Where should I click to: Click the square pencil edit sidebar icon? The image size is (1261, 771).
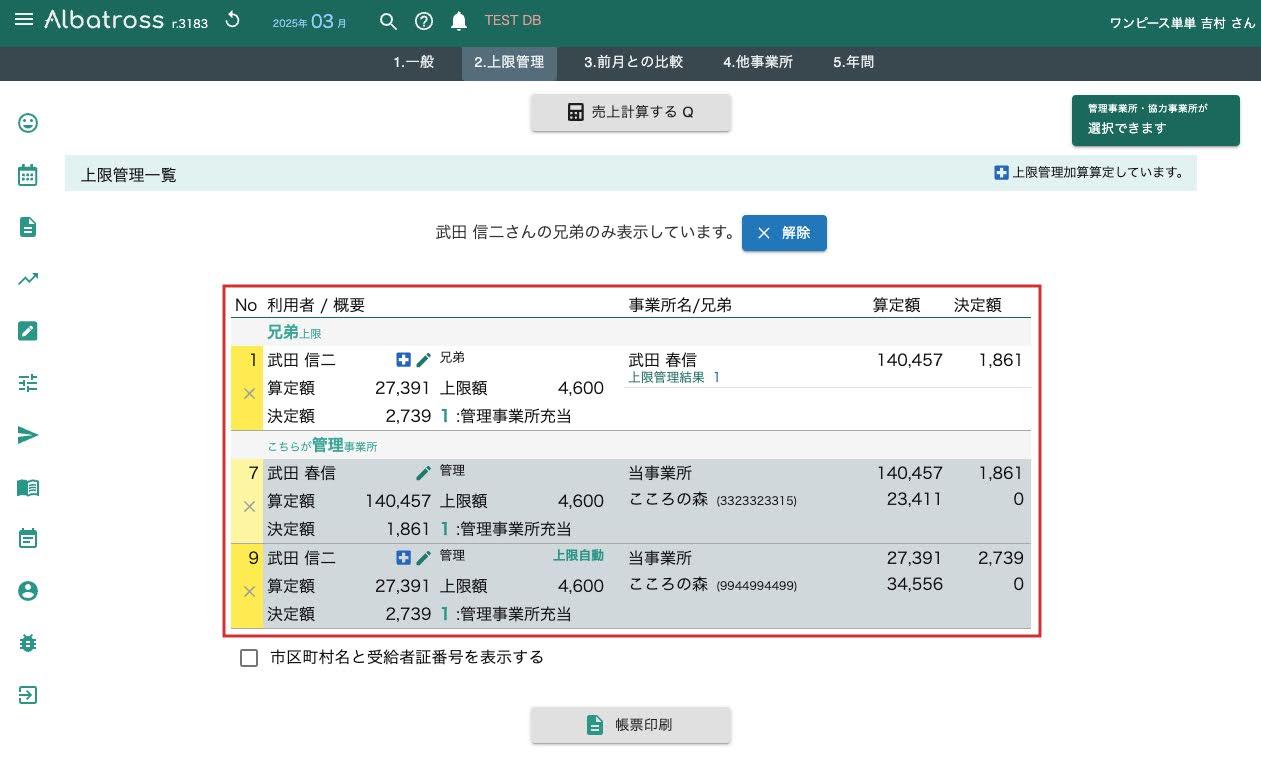point(28,331)
